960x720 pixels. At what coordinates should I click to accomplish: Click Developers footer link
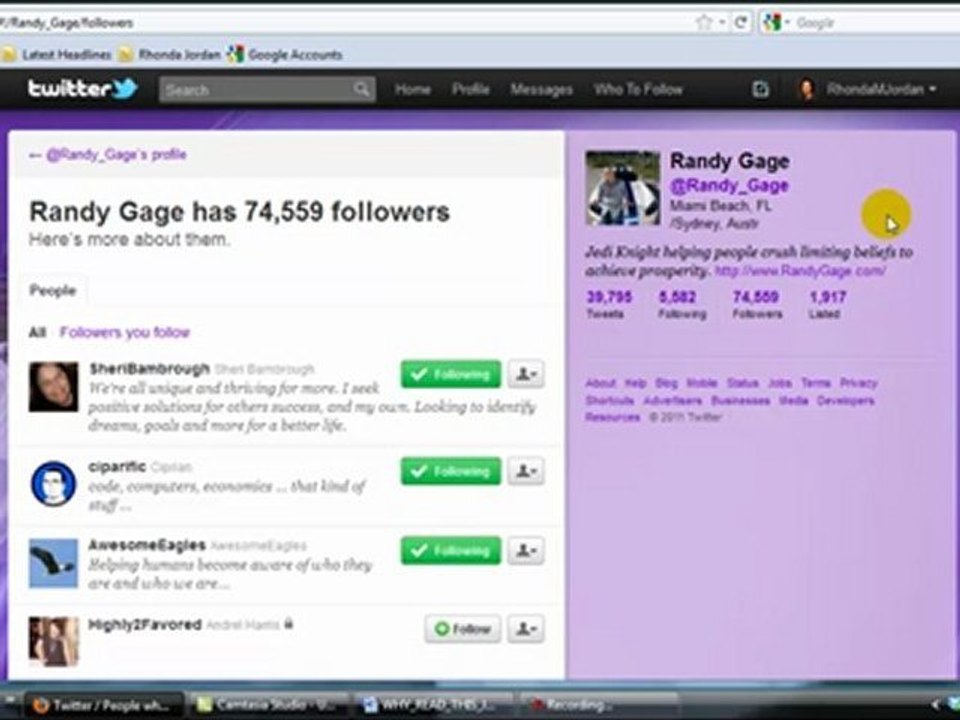coord(846,400)
